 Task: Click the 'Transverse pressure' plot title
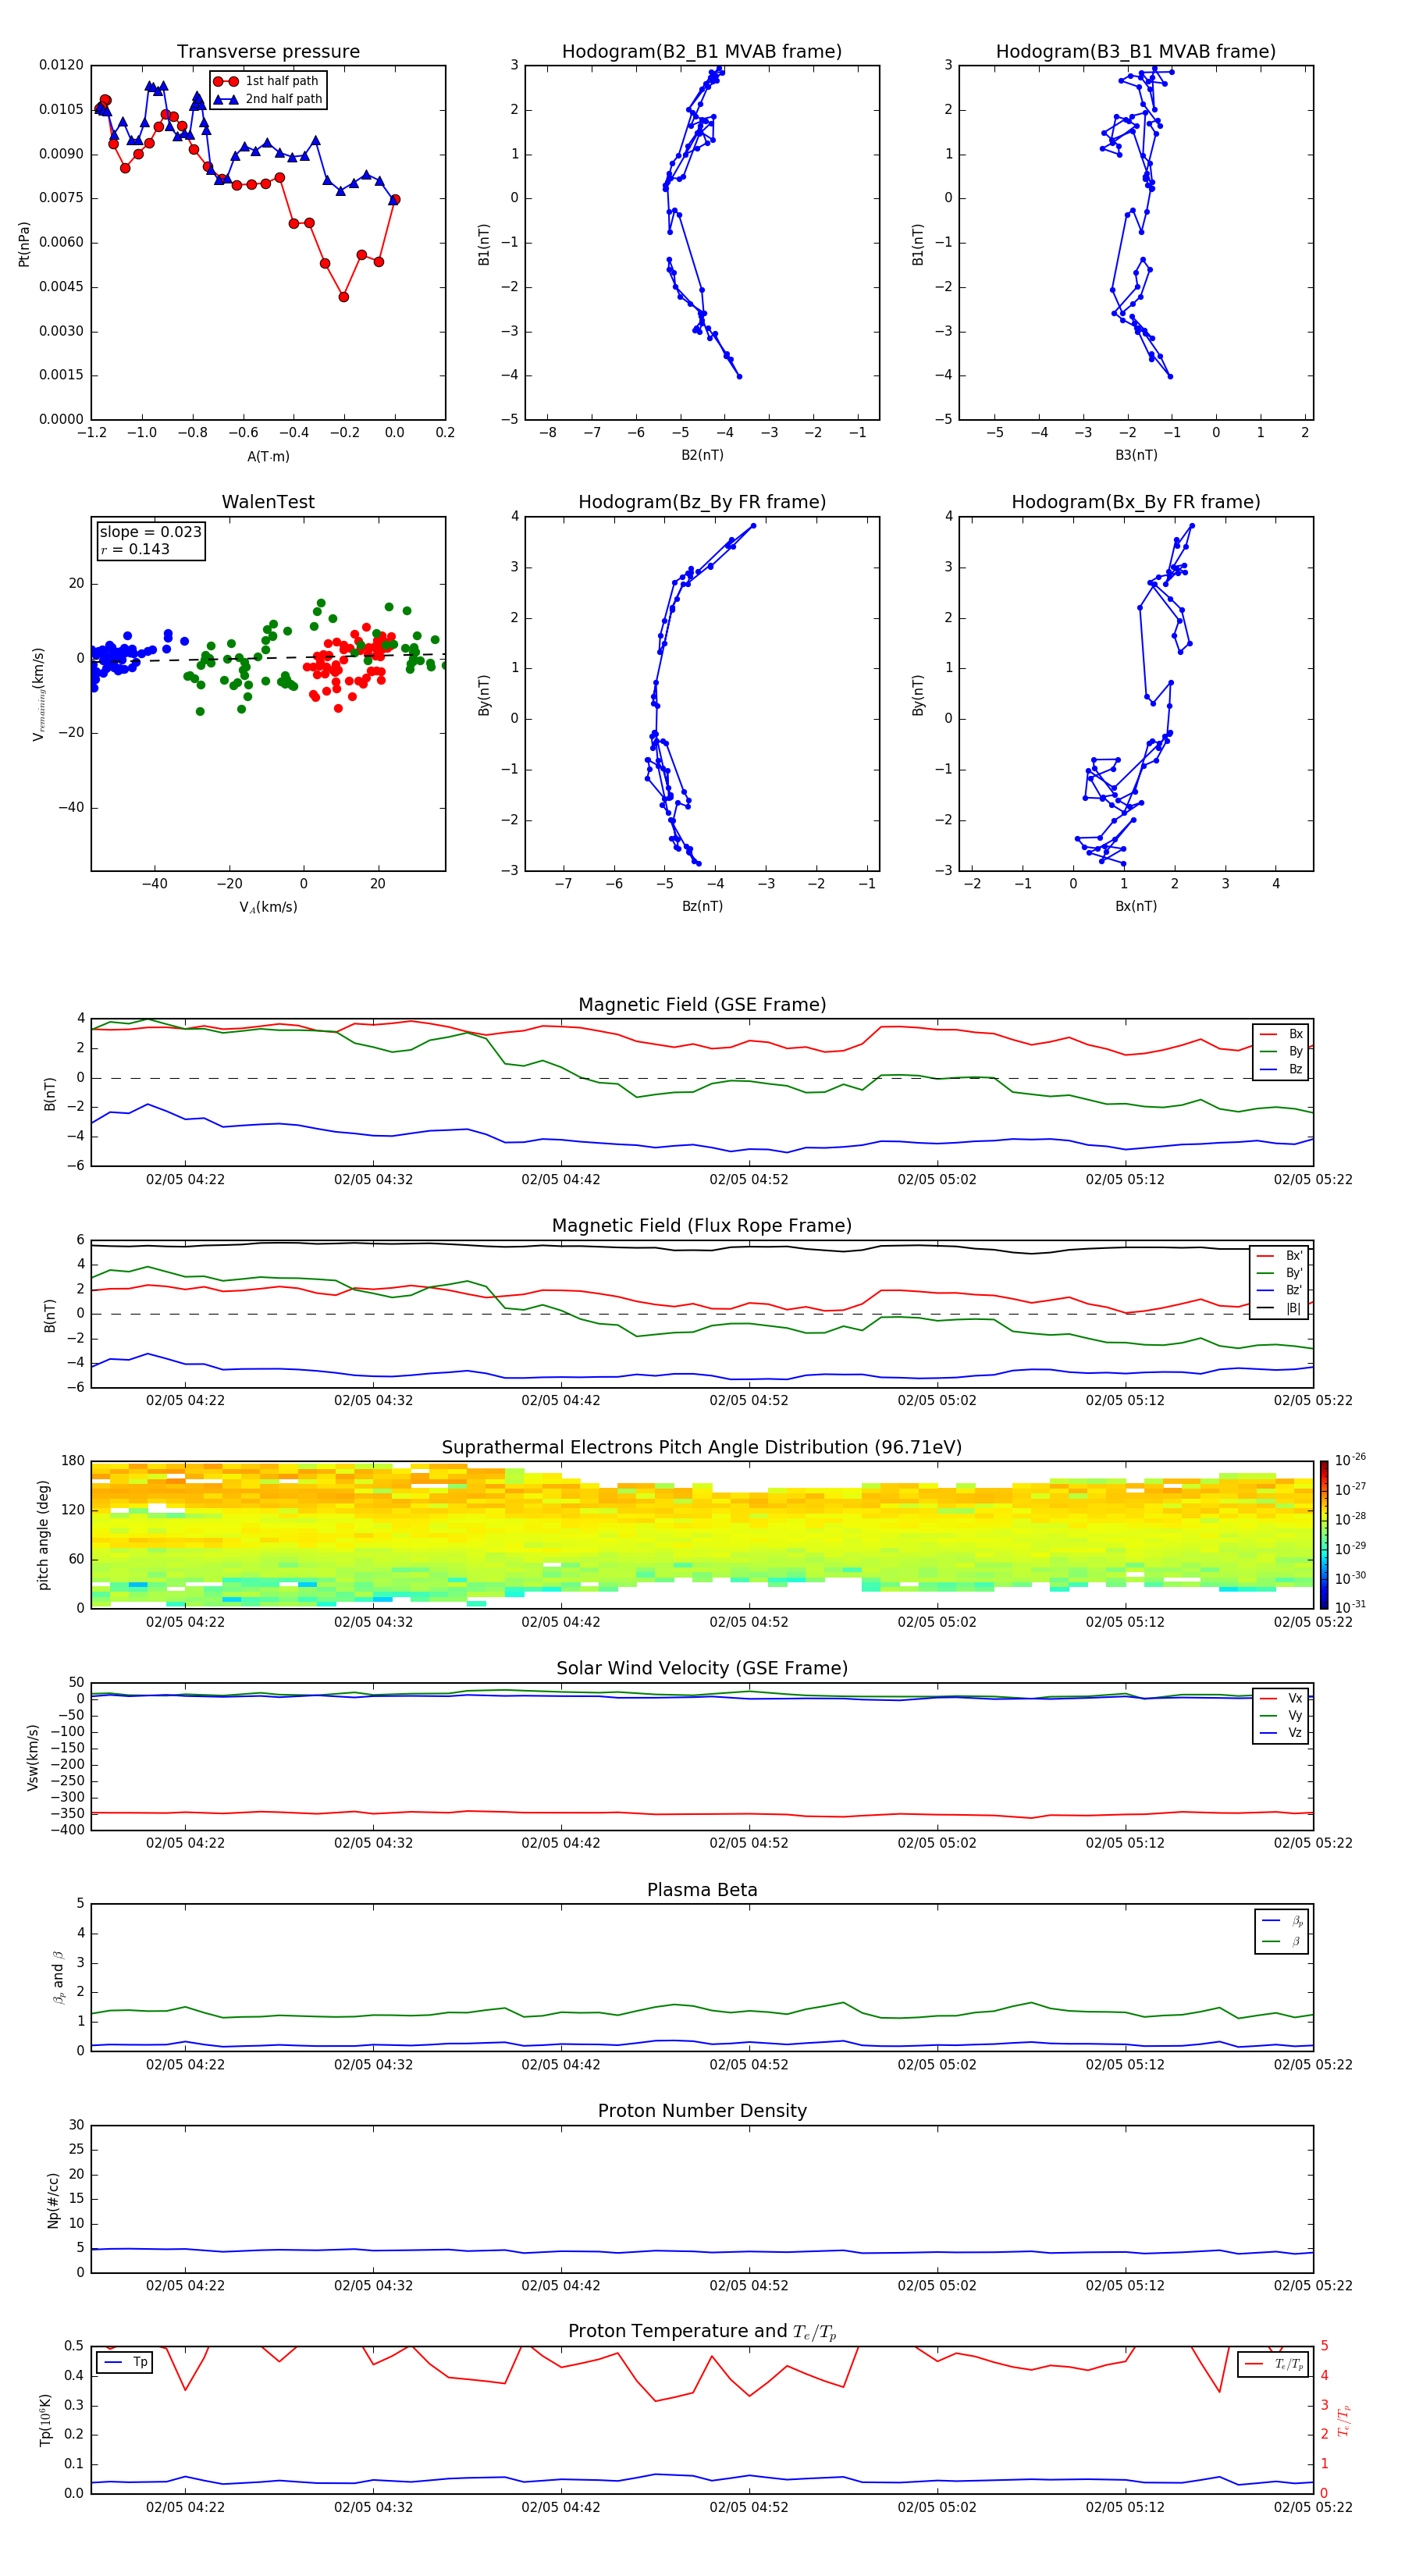coord(268,51)
